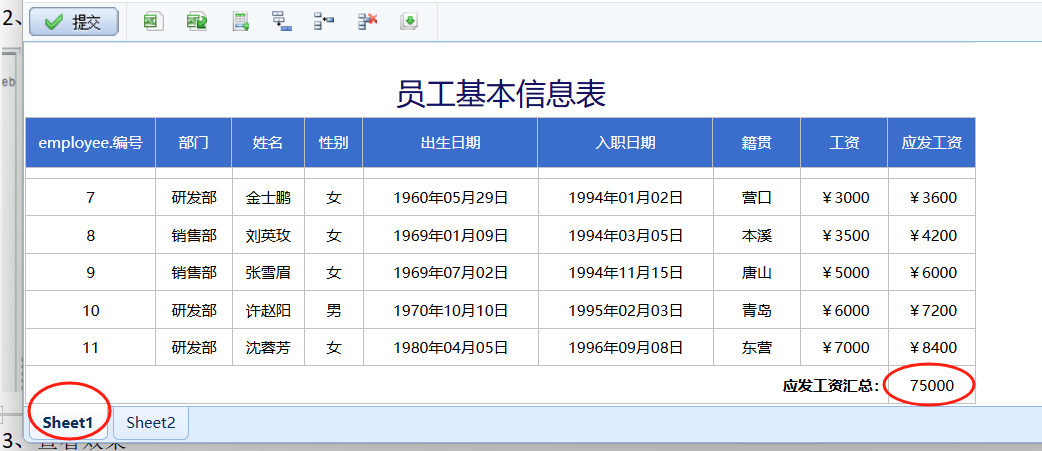
Task: Click the sheet icon with green plus
Action: tap(240, 22)
